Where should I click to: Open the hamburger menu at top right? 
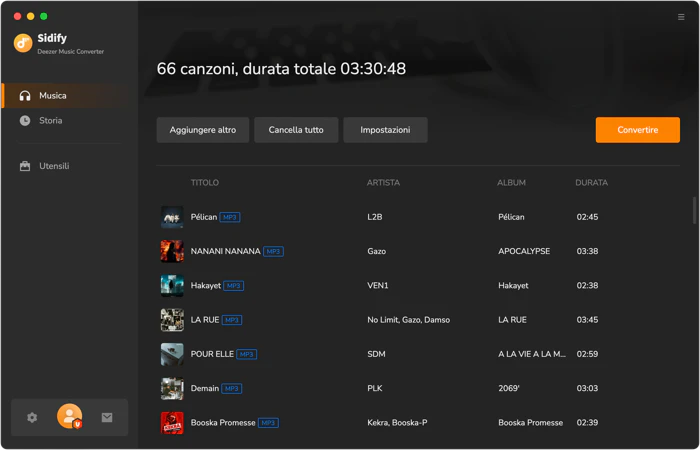681,17
